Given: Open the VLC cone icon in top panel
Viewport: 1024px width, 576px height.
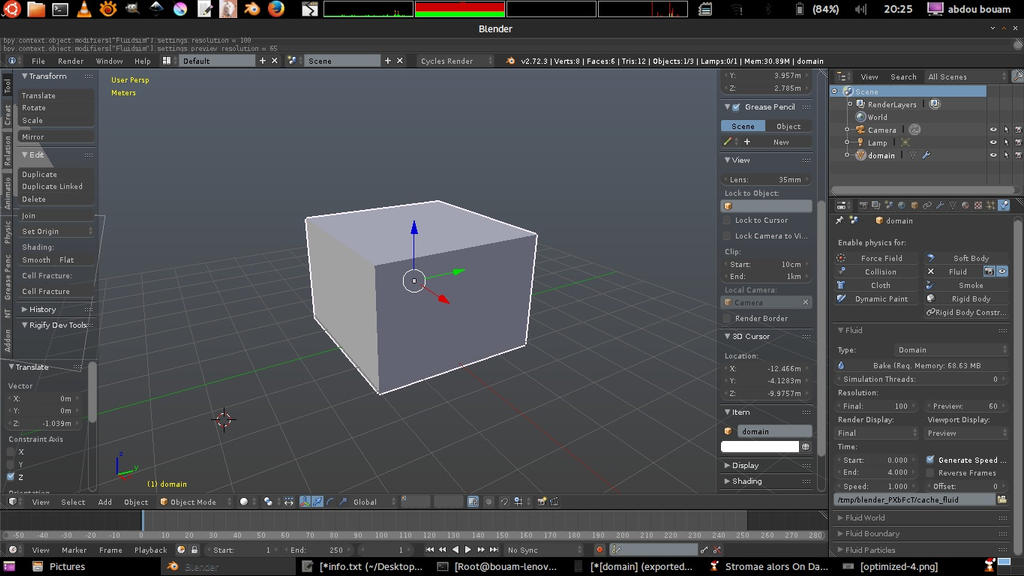Looking at the screenshot, I should click(x=84, y=8).
